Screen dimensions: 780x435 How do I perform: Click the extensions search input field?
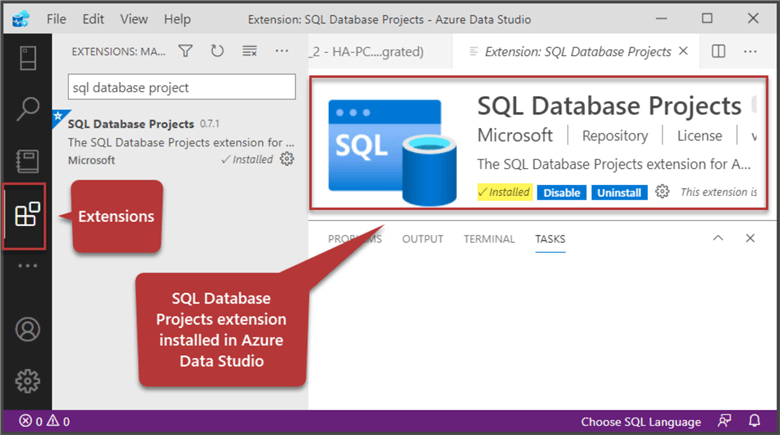click(x=180, y=88)
